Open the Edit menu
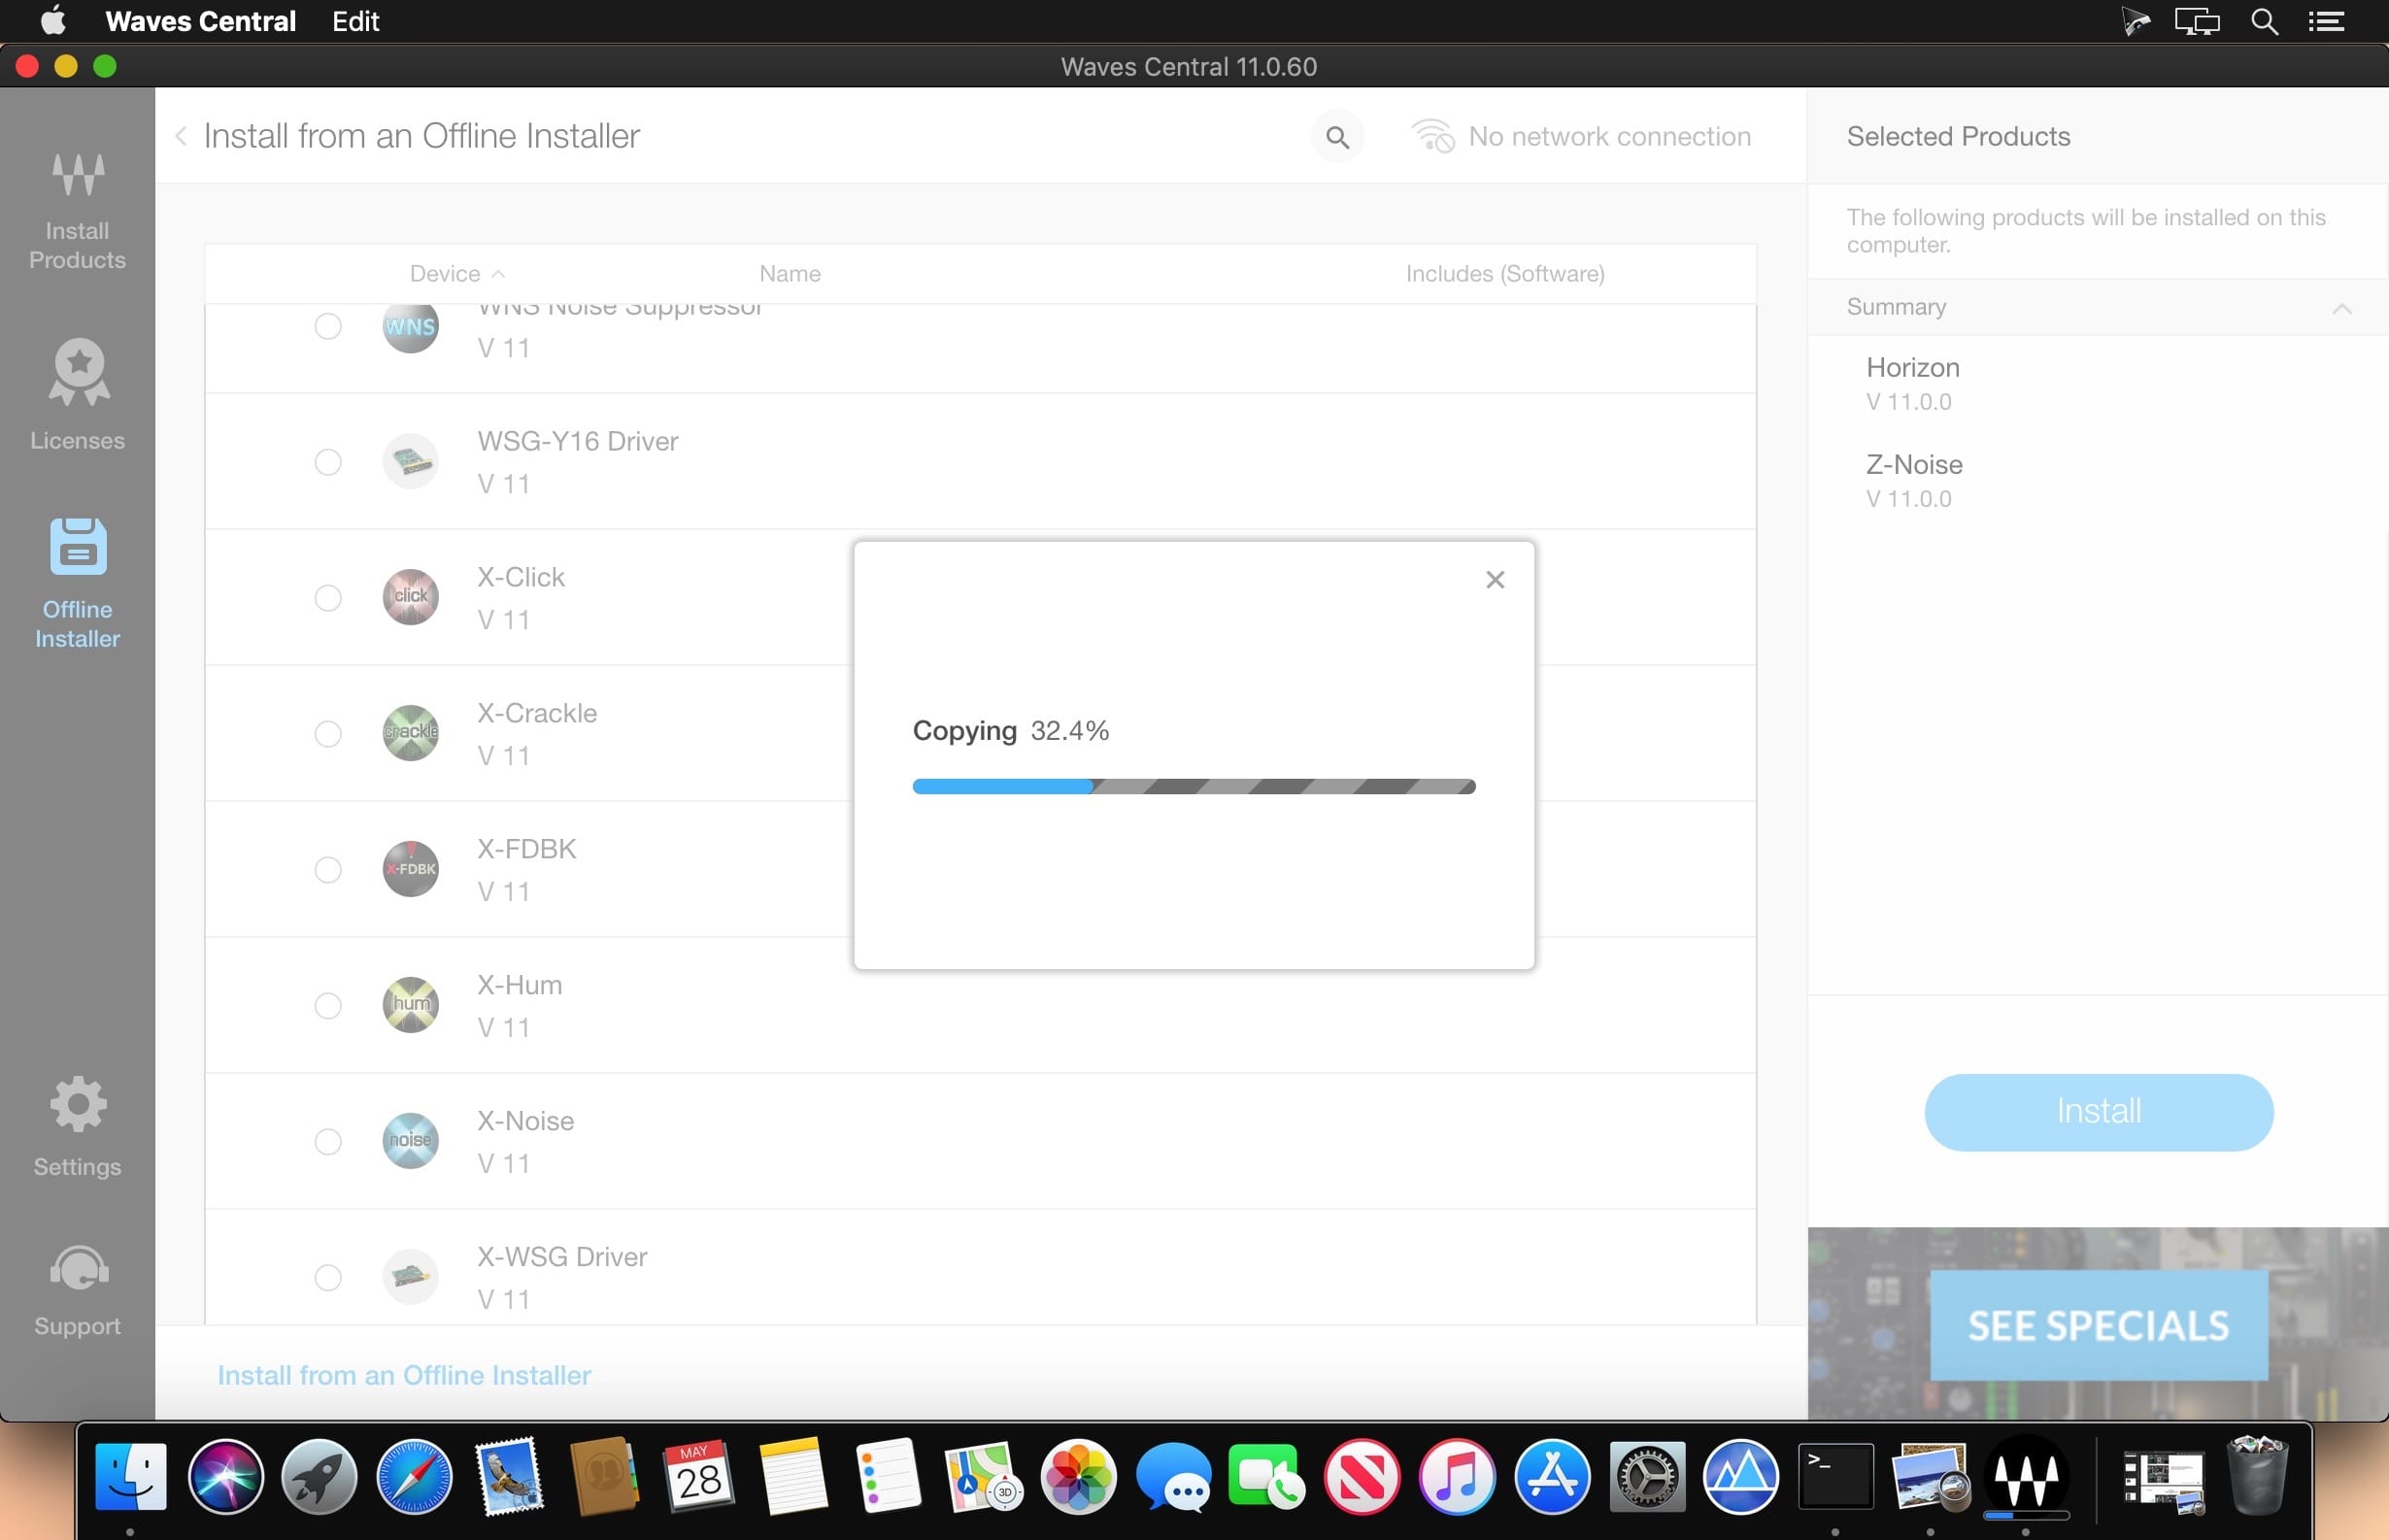This screenshot has width=2389, height=1540. [x=355, y=21]
